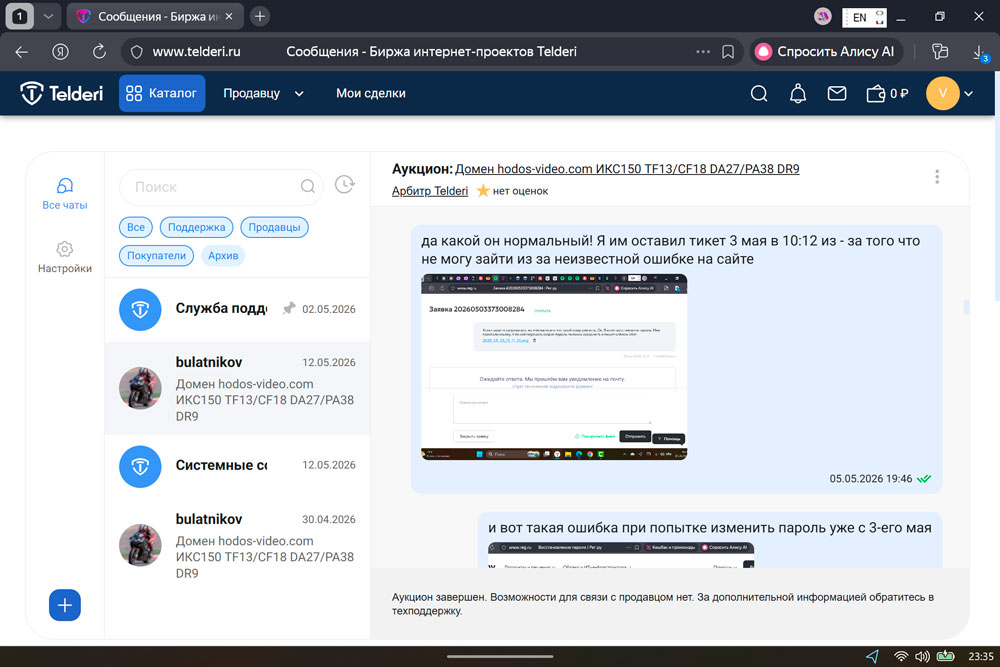The height and width of the screenshot is (667, 1000).
Task: Open the clock history icon beside search
Action: point(344,185)
